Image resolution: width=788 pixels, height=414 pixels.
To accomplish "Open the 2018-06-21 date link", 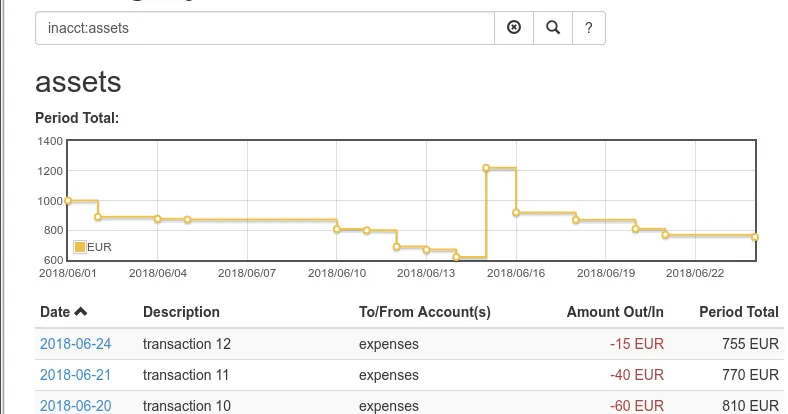I will 75,375.
